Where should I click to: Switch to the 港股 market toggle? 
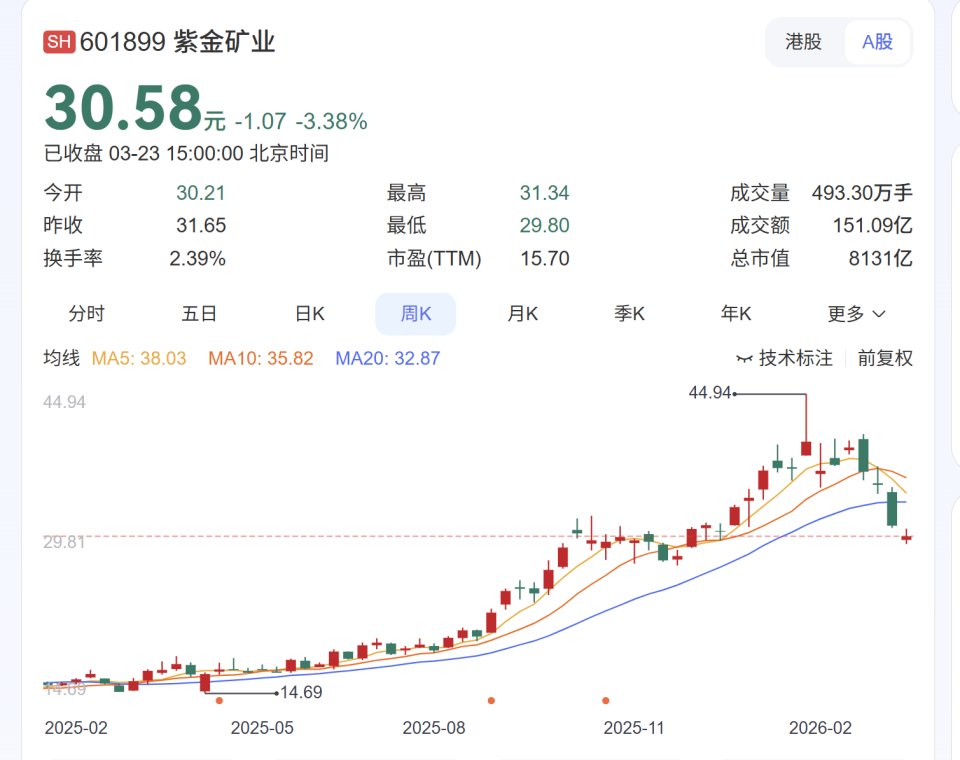(803, 42)
